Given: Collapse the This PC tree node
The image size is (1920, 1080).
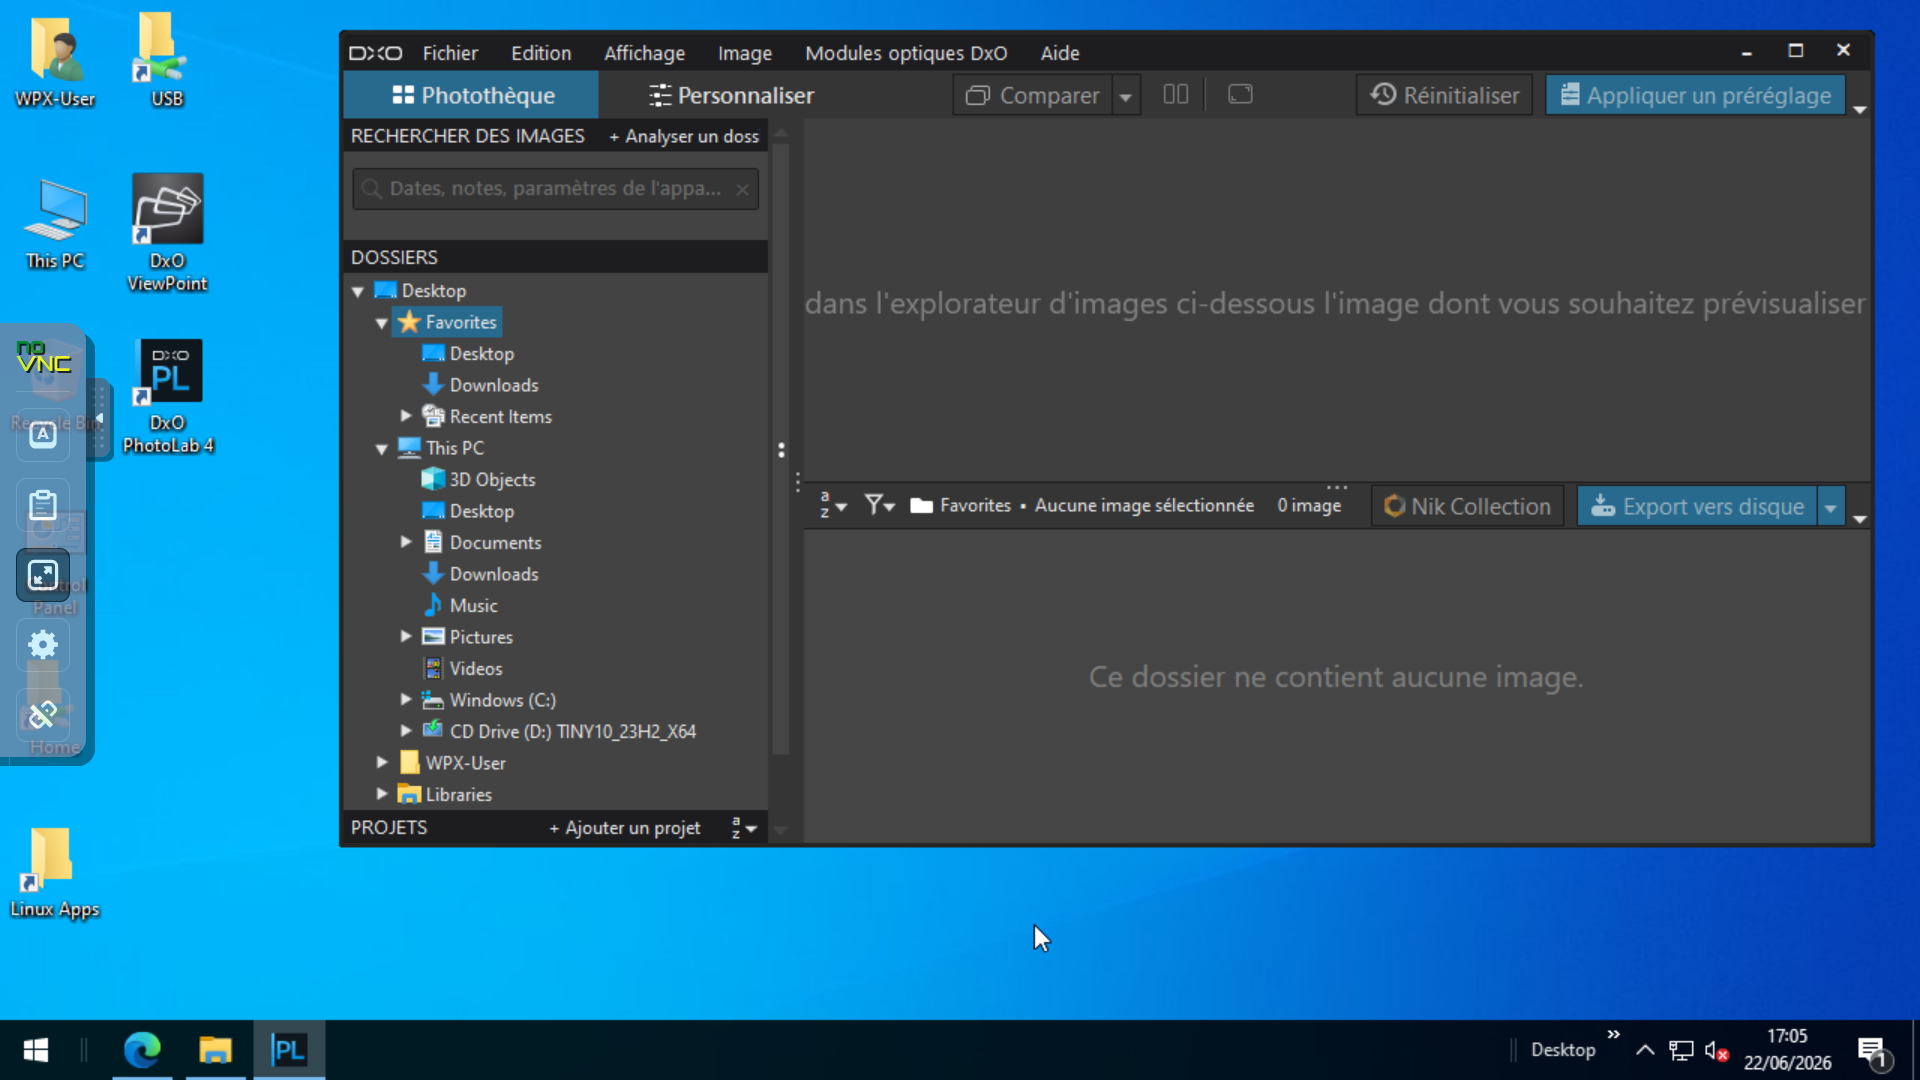Looking at the screenshot, I should (381, 449).
